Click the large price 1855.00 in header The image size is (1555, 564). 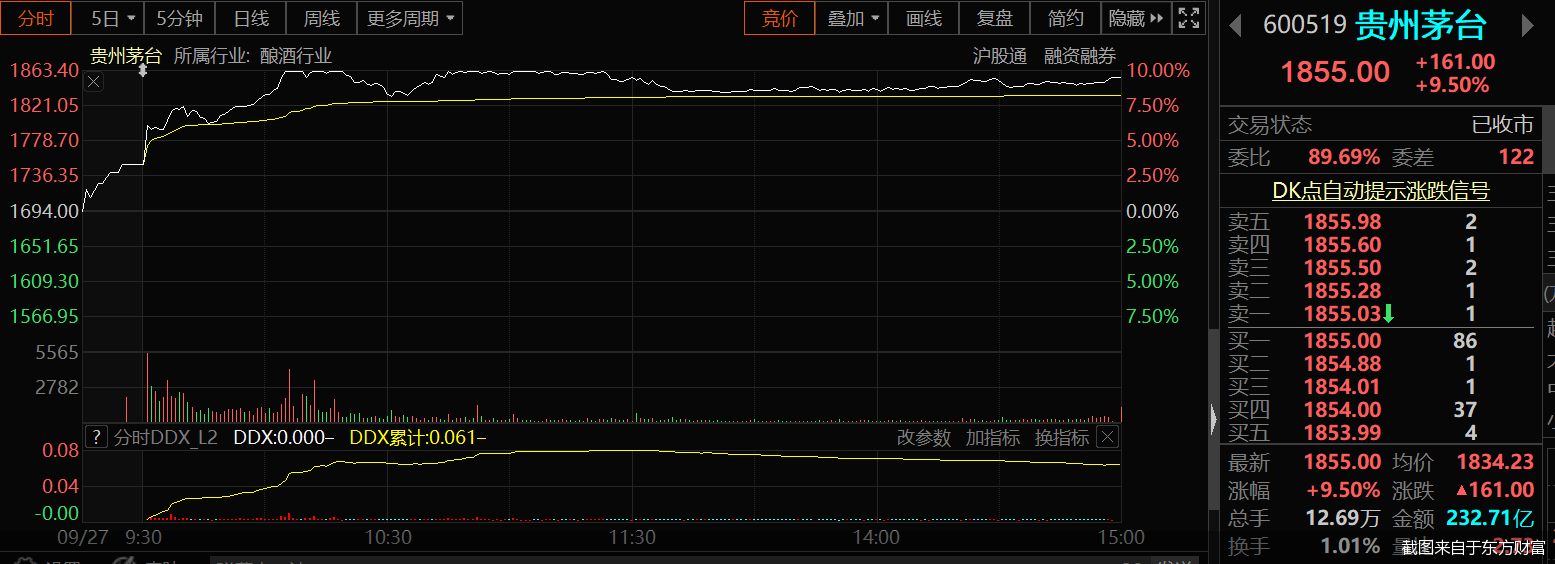[x=1335, y=72]
